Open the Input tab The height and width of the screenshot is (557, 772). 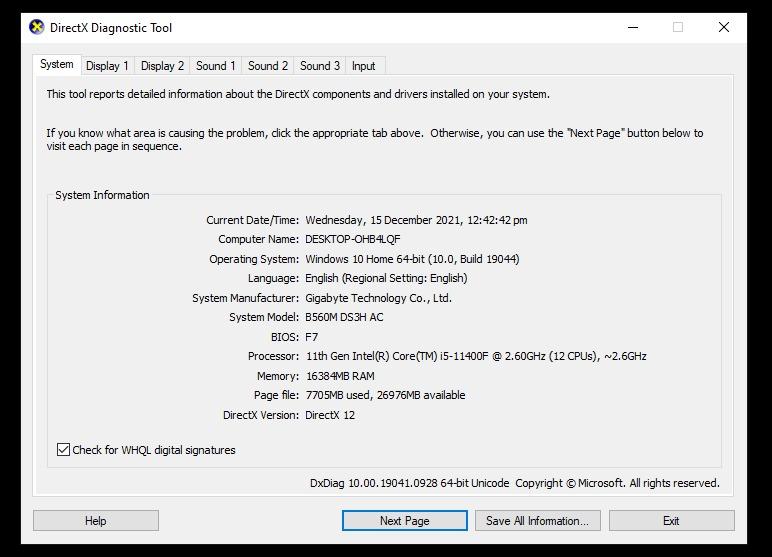pyautogui.click(x=363, y=66)
